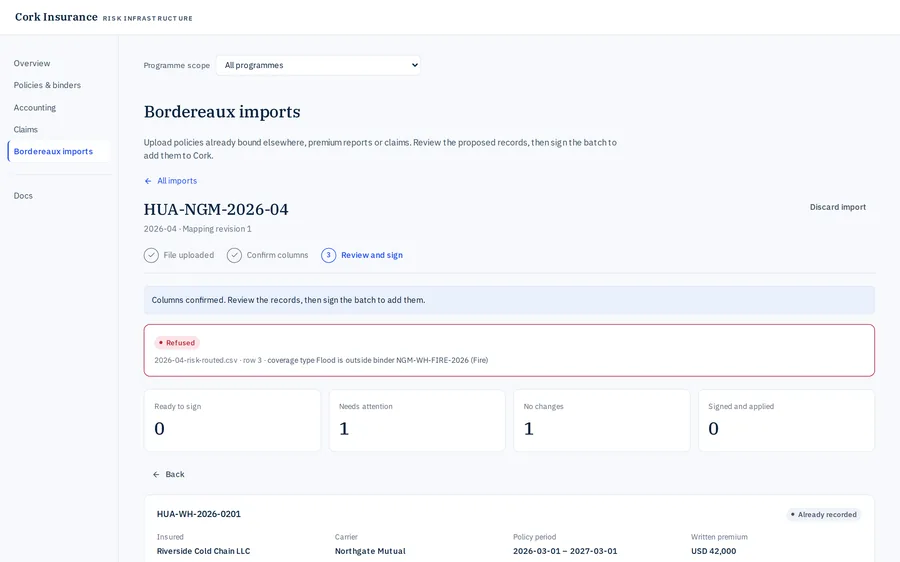Screen dimensions: 900x562
Task: Click written premium USD 42,000
Action: click(x=713, y=551)
